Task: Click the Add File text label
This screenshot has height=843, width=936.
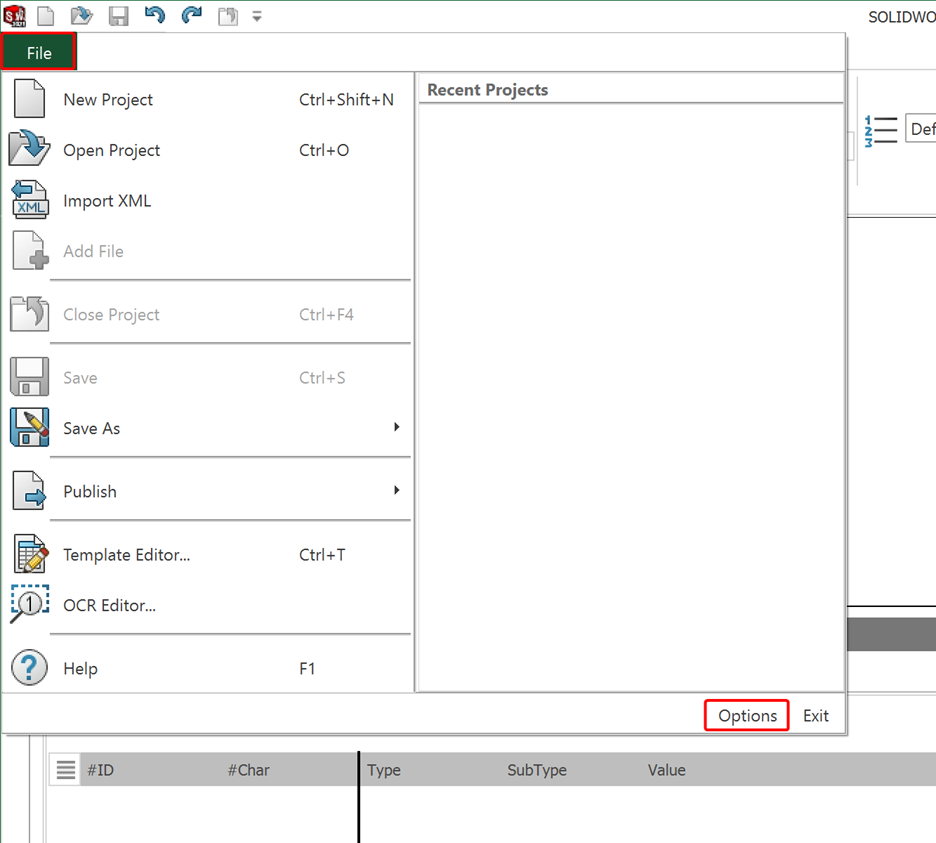Action: [x=93, y=251]
